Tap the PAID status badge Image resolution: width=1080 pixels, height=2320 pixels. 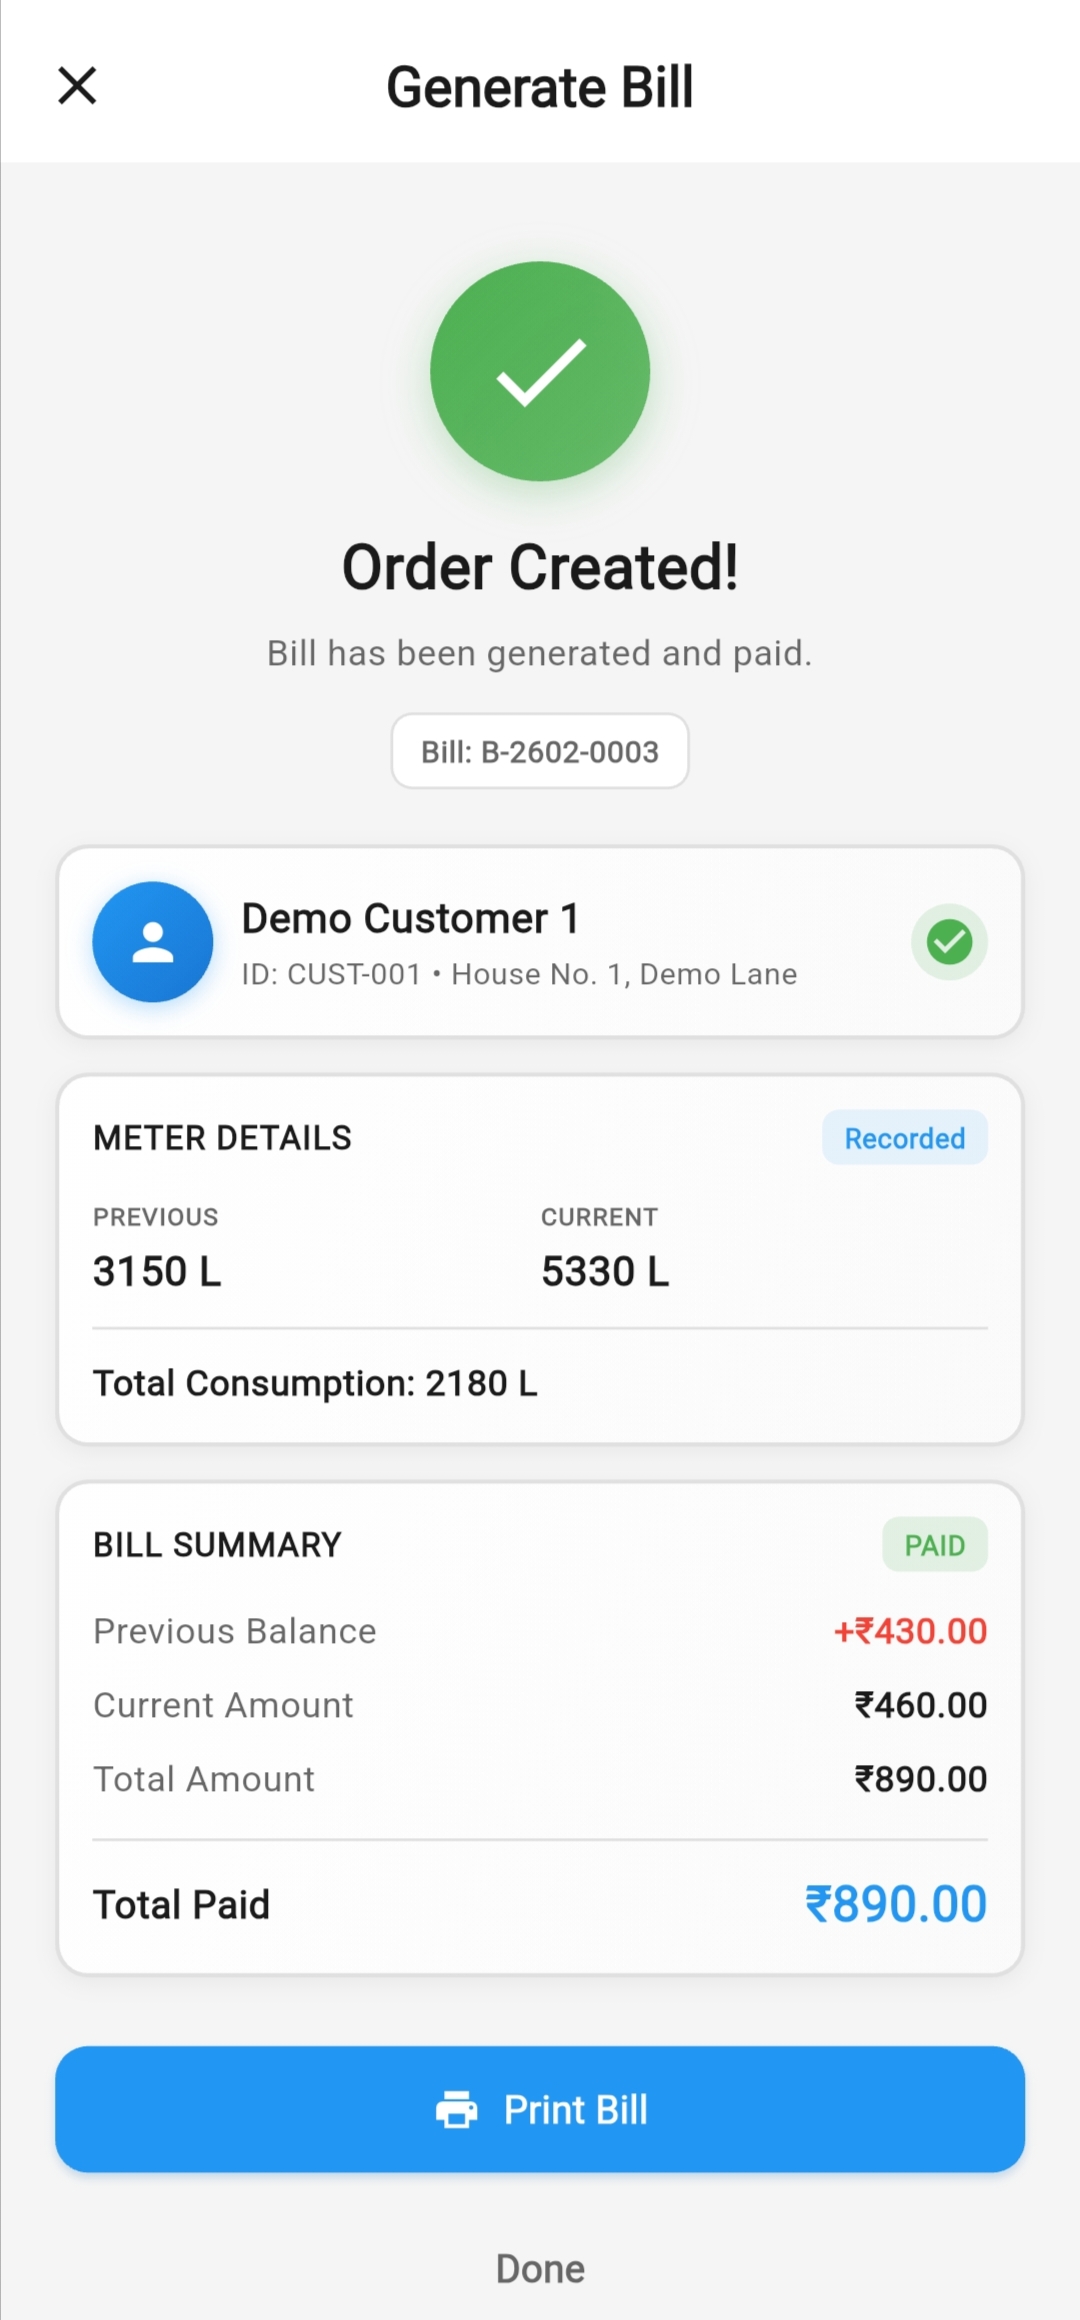click(x=934, y=1545)
